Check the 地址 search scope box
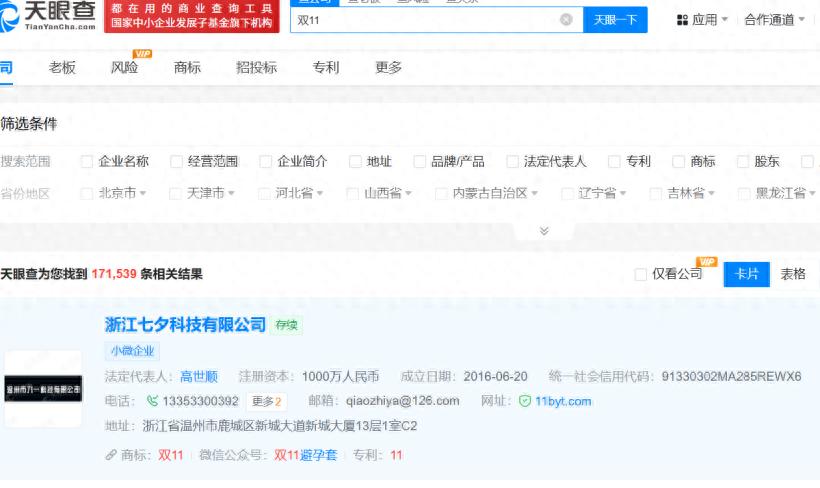 tap(355, 162)
